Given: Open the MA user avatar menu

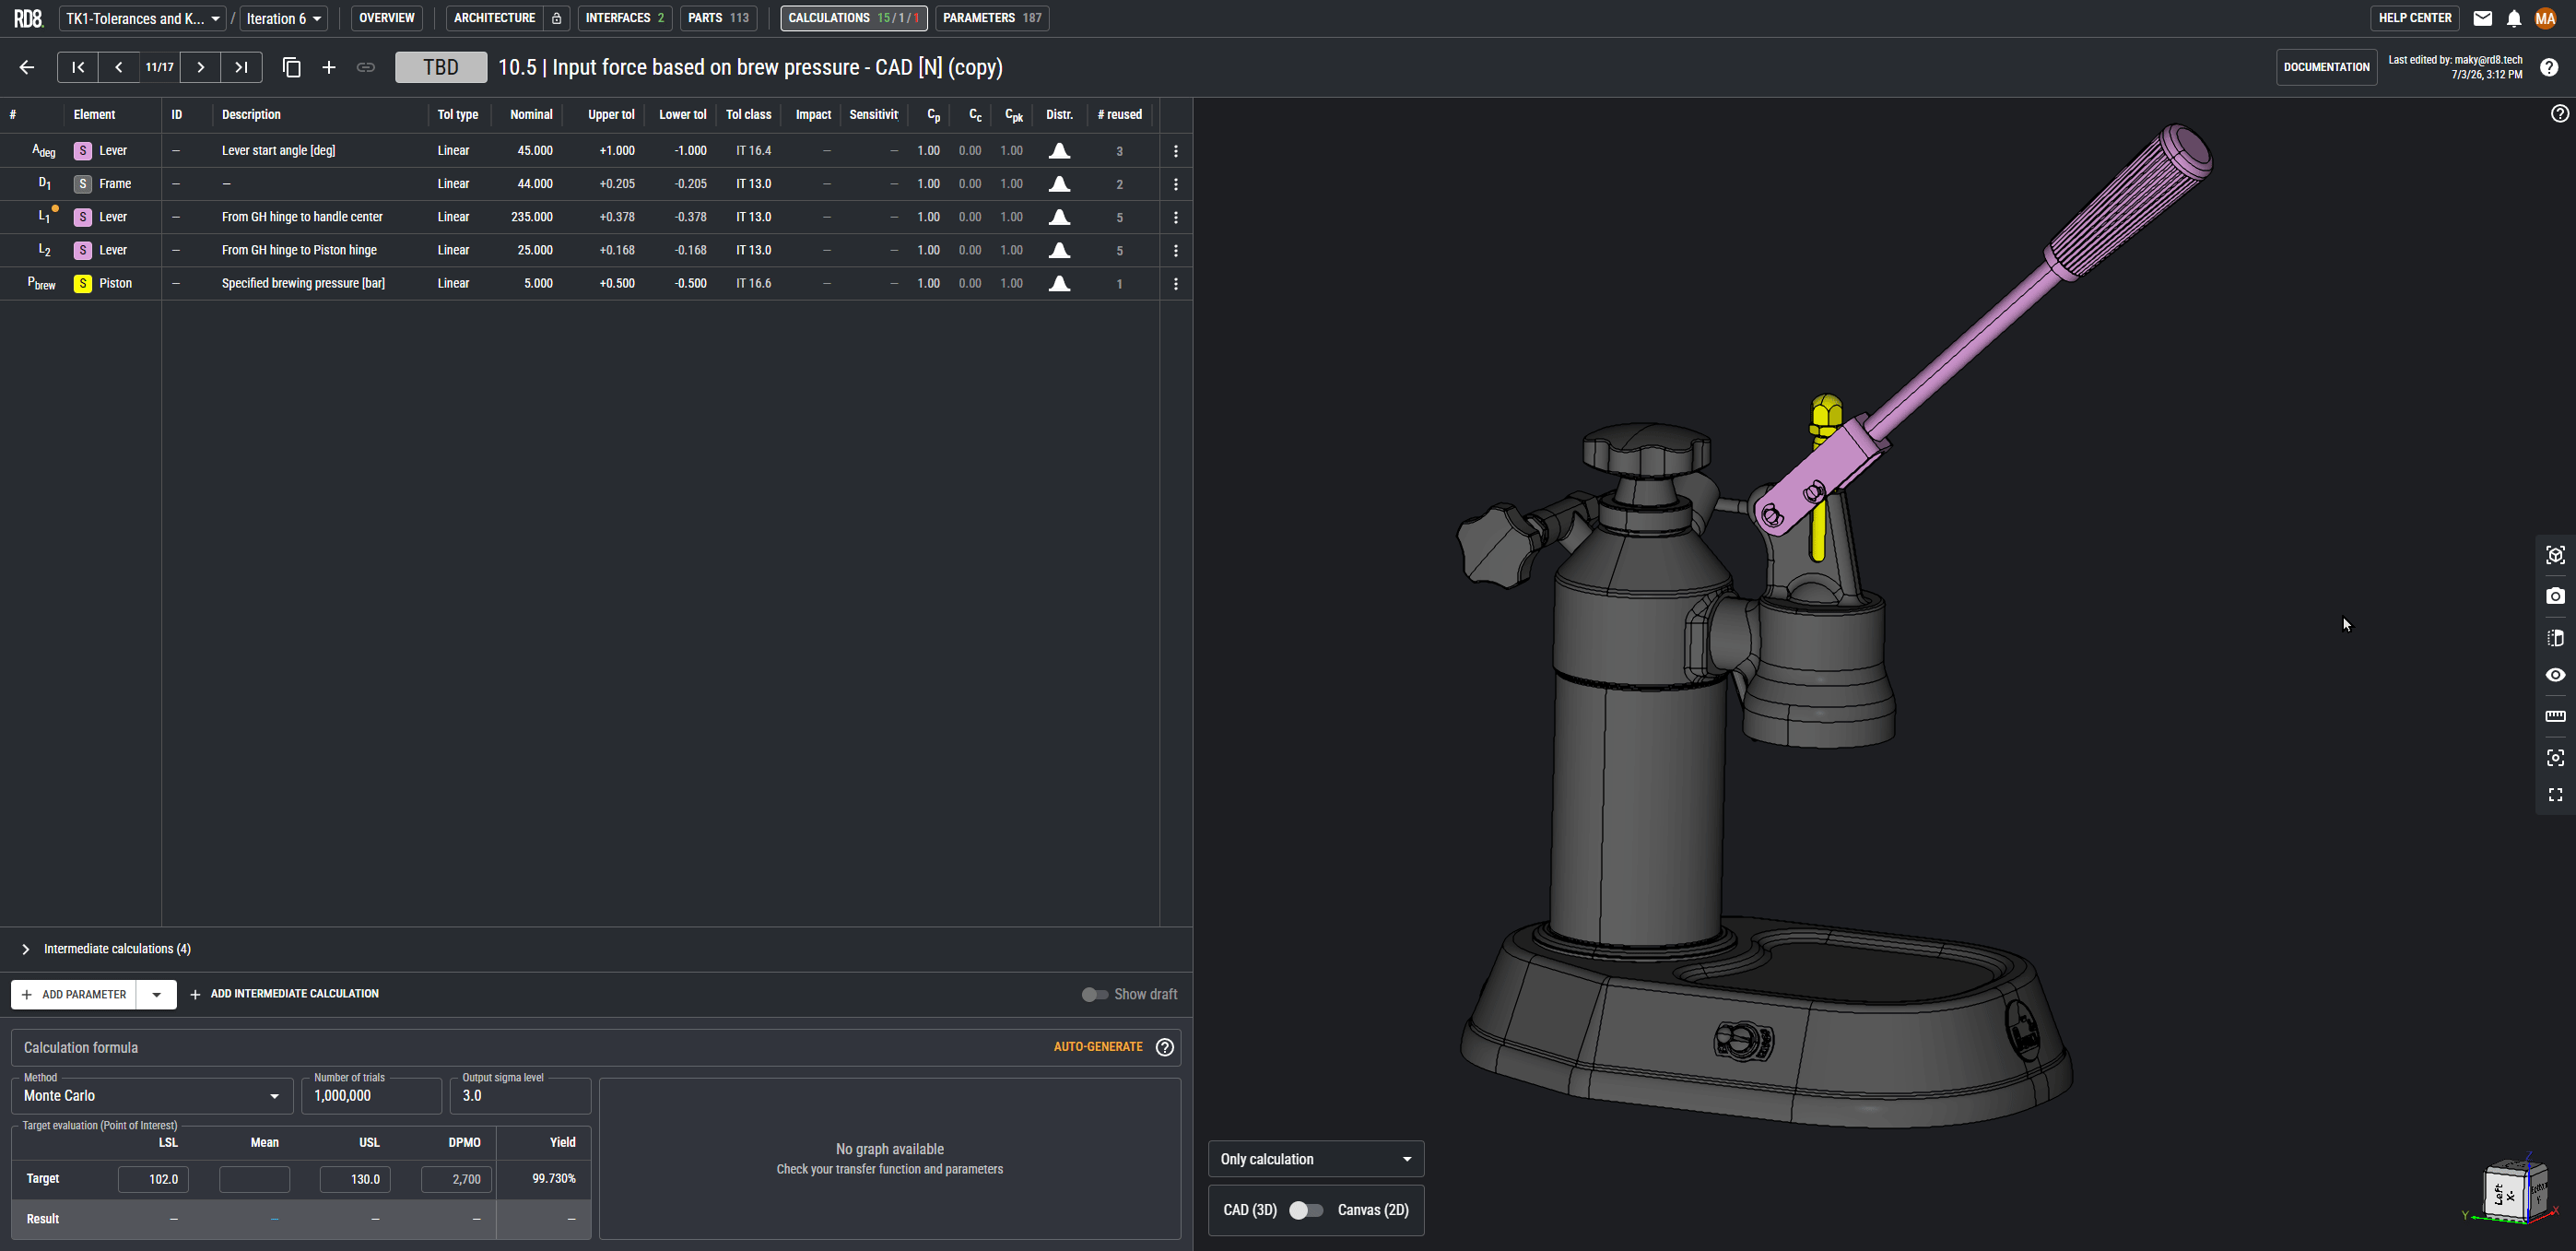Looking at the screenshot, I should (2546, 18).
